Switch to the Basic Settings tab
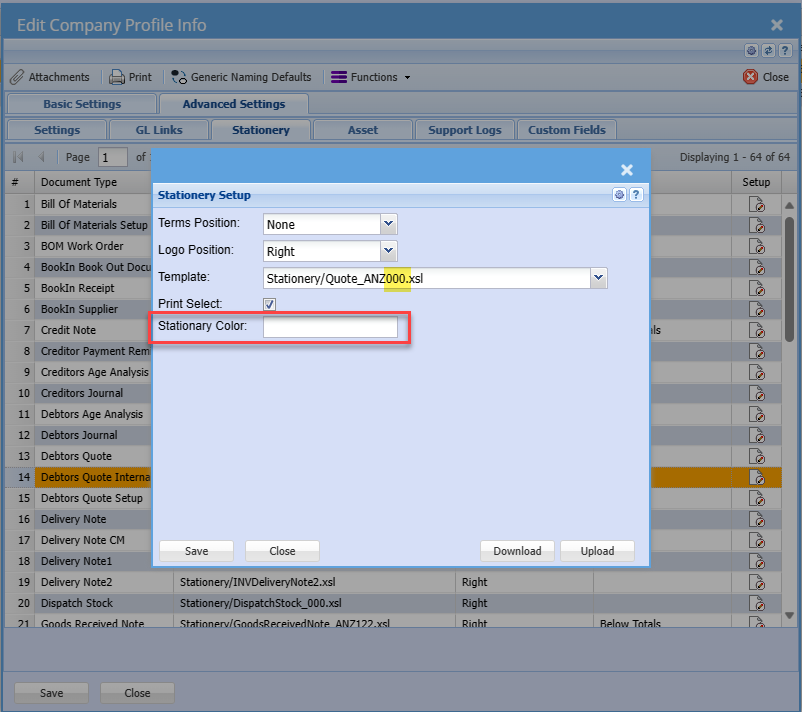The height and width of the screenshot is (712, 802). [82, 104]
